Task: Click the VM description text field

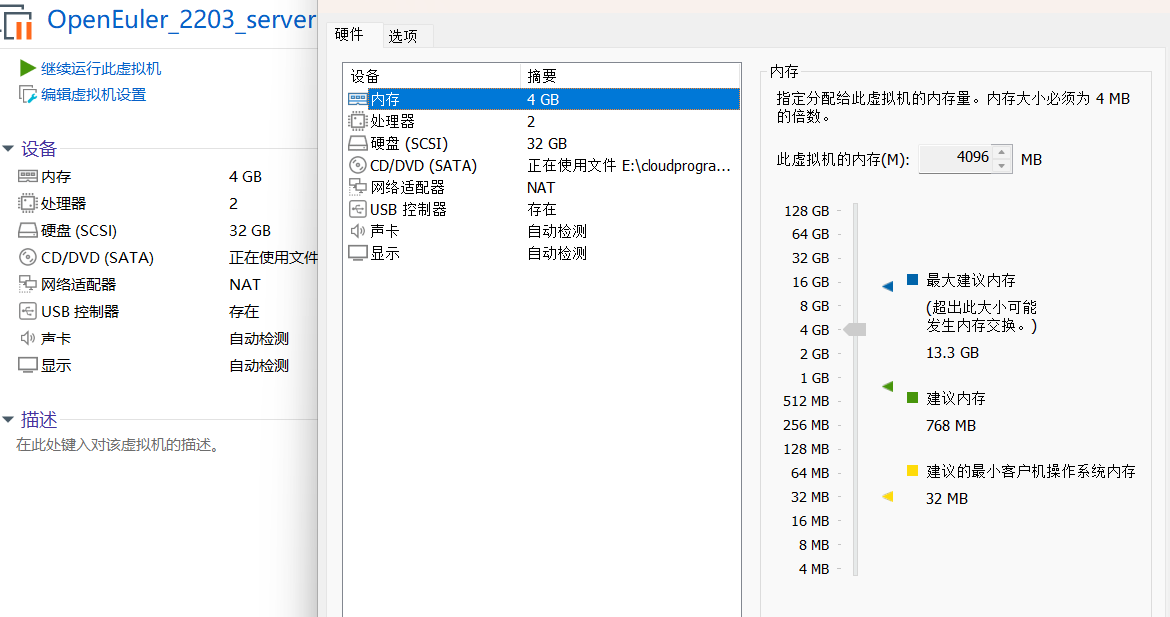Action: (118, 445)
